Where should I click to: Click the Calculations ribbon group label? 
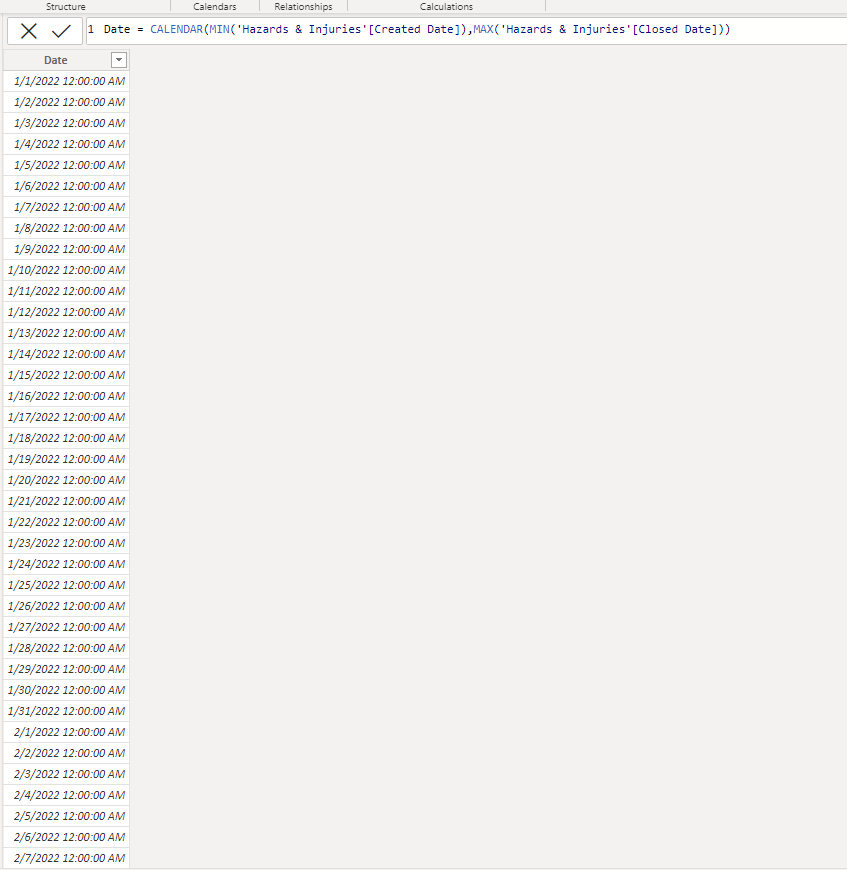[447, 7]
